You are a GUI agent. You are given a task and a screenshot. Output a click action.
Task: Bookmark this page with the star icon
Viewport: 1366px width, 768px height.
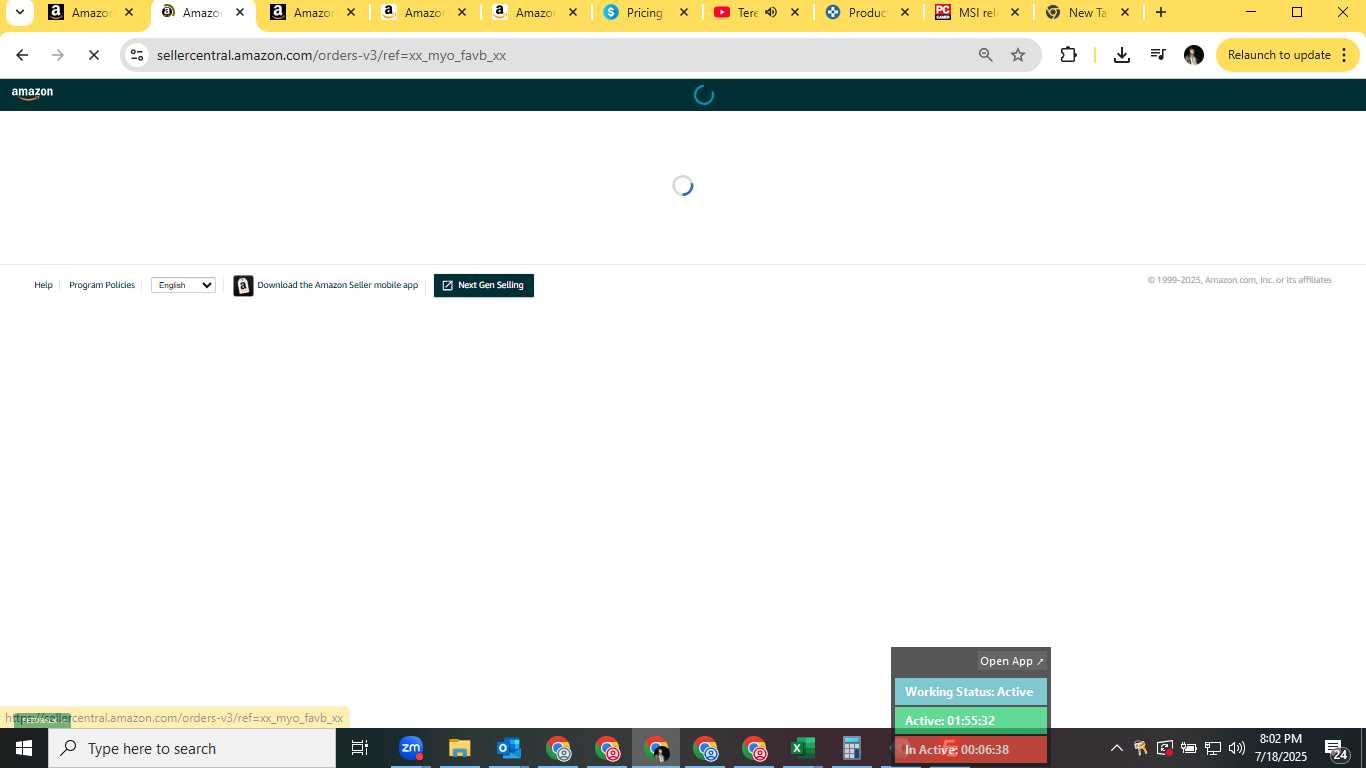1018,55
